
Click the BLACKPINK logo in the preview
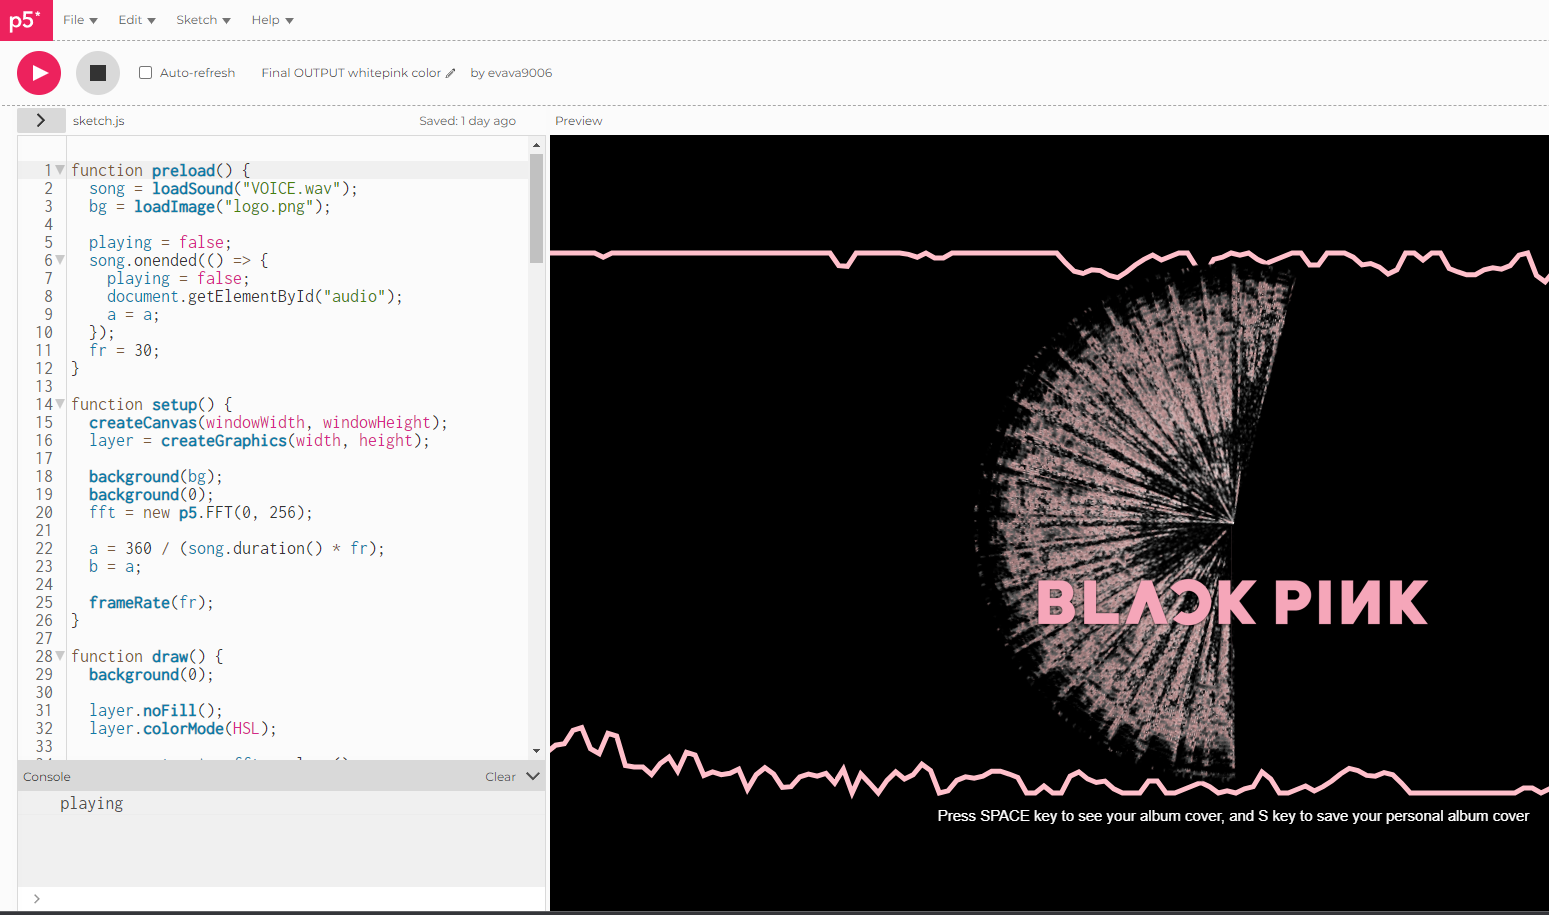pos(1232,602)
